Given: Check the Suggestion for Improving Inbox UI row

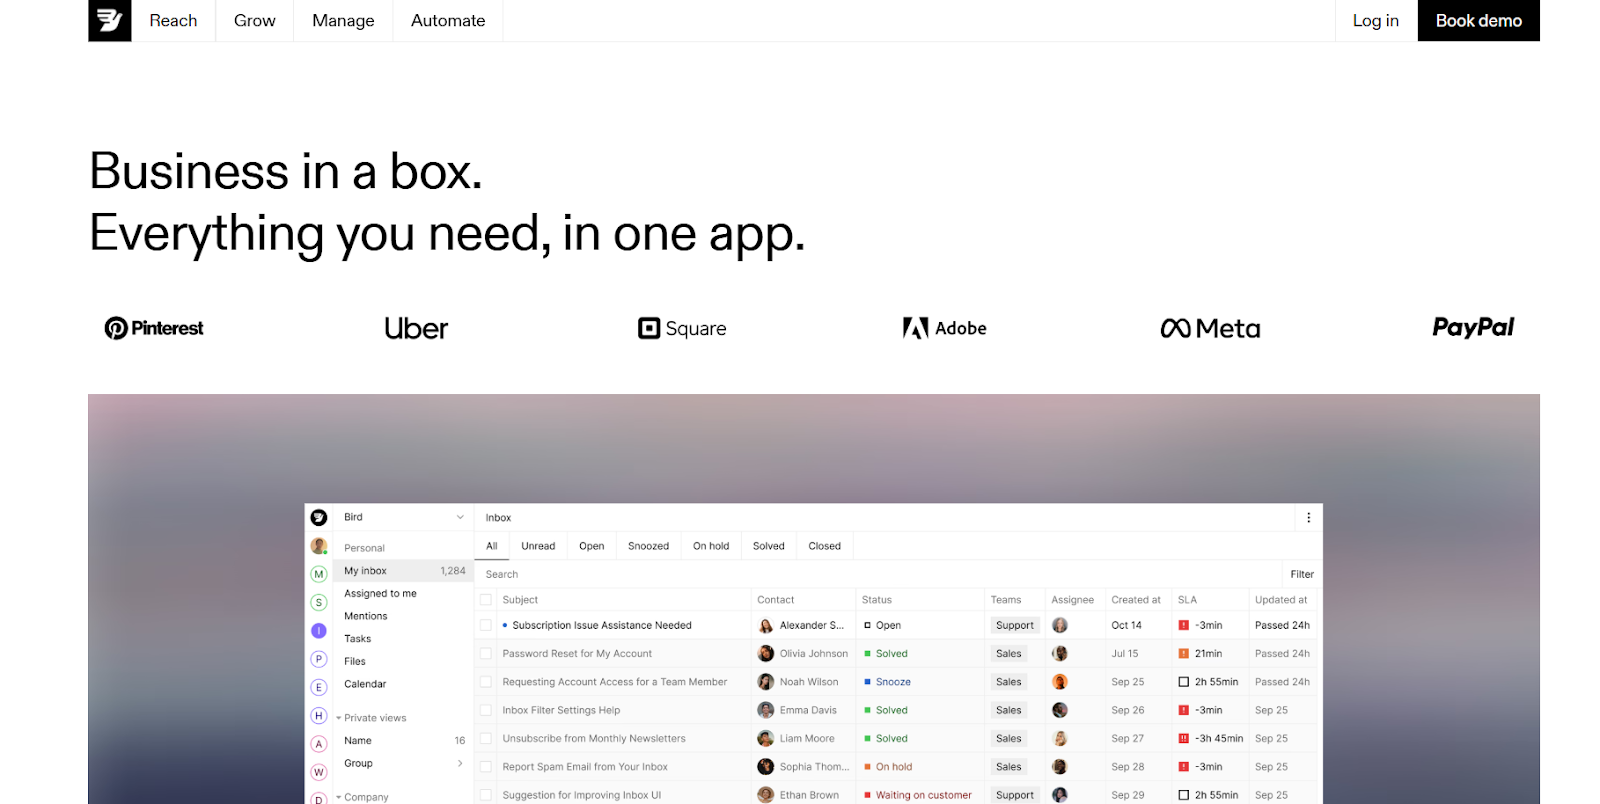Looking at the screenshot, I should 486,795.
